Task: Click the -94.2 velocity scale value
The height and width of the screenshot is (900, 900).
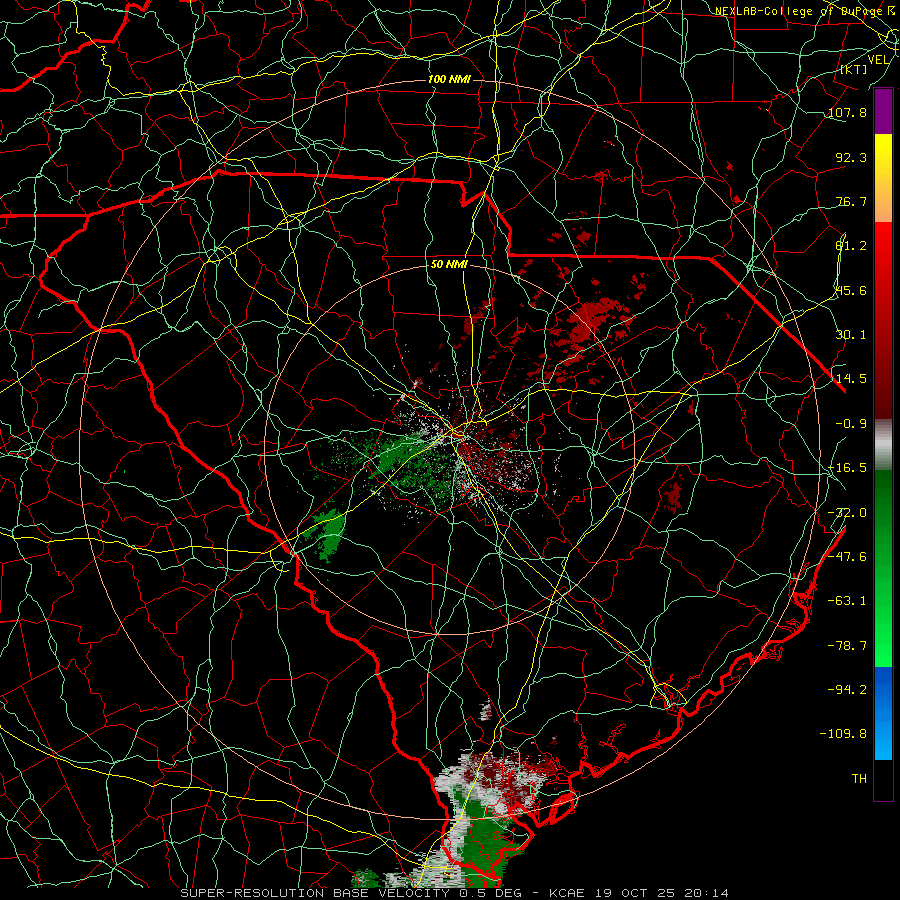Action: click(847, 689)
